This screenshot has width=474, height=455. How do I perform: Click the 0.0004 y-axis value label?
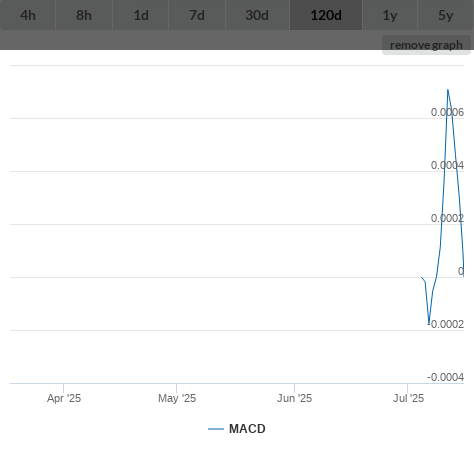pos(447,165)
